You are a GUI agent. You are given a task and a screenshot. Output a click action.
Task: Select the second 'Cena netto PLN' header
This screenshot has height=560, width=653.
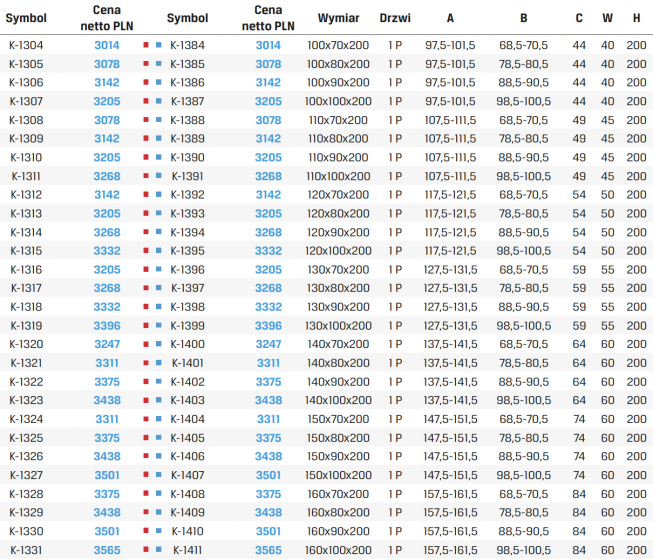(268, 18)
